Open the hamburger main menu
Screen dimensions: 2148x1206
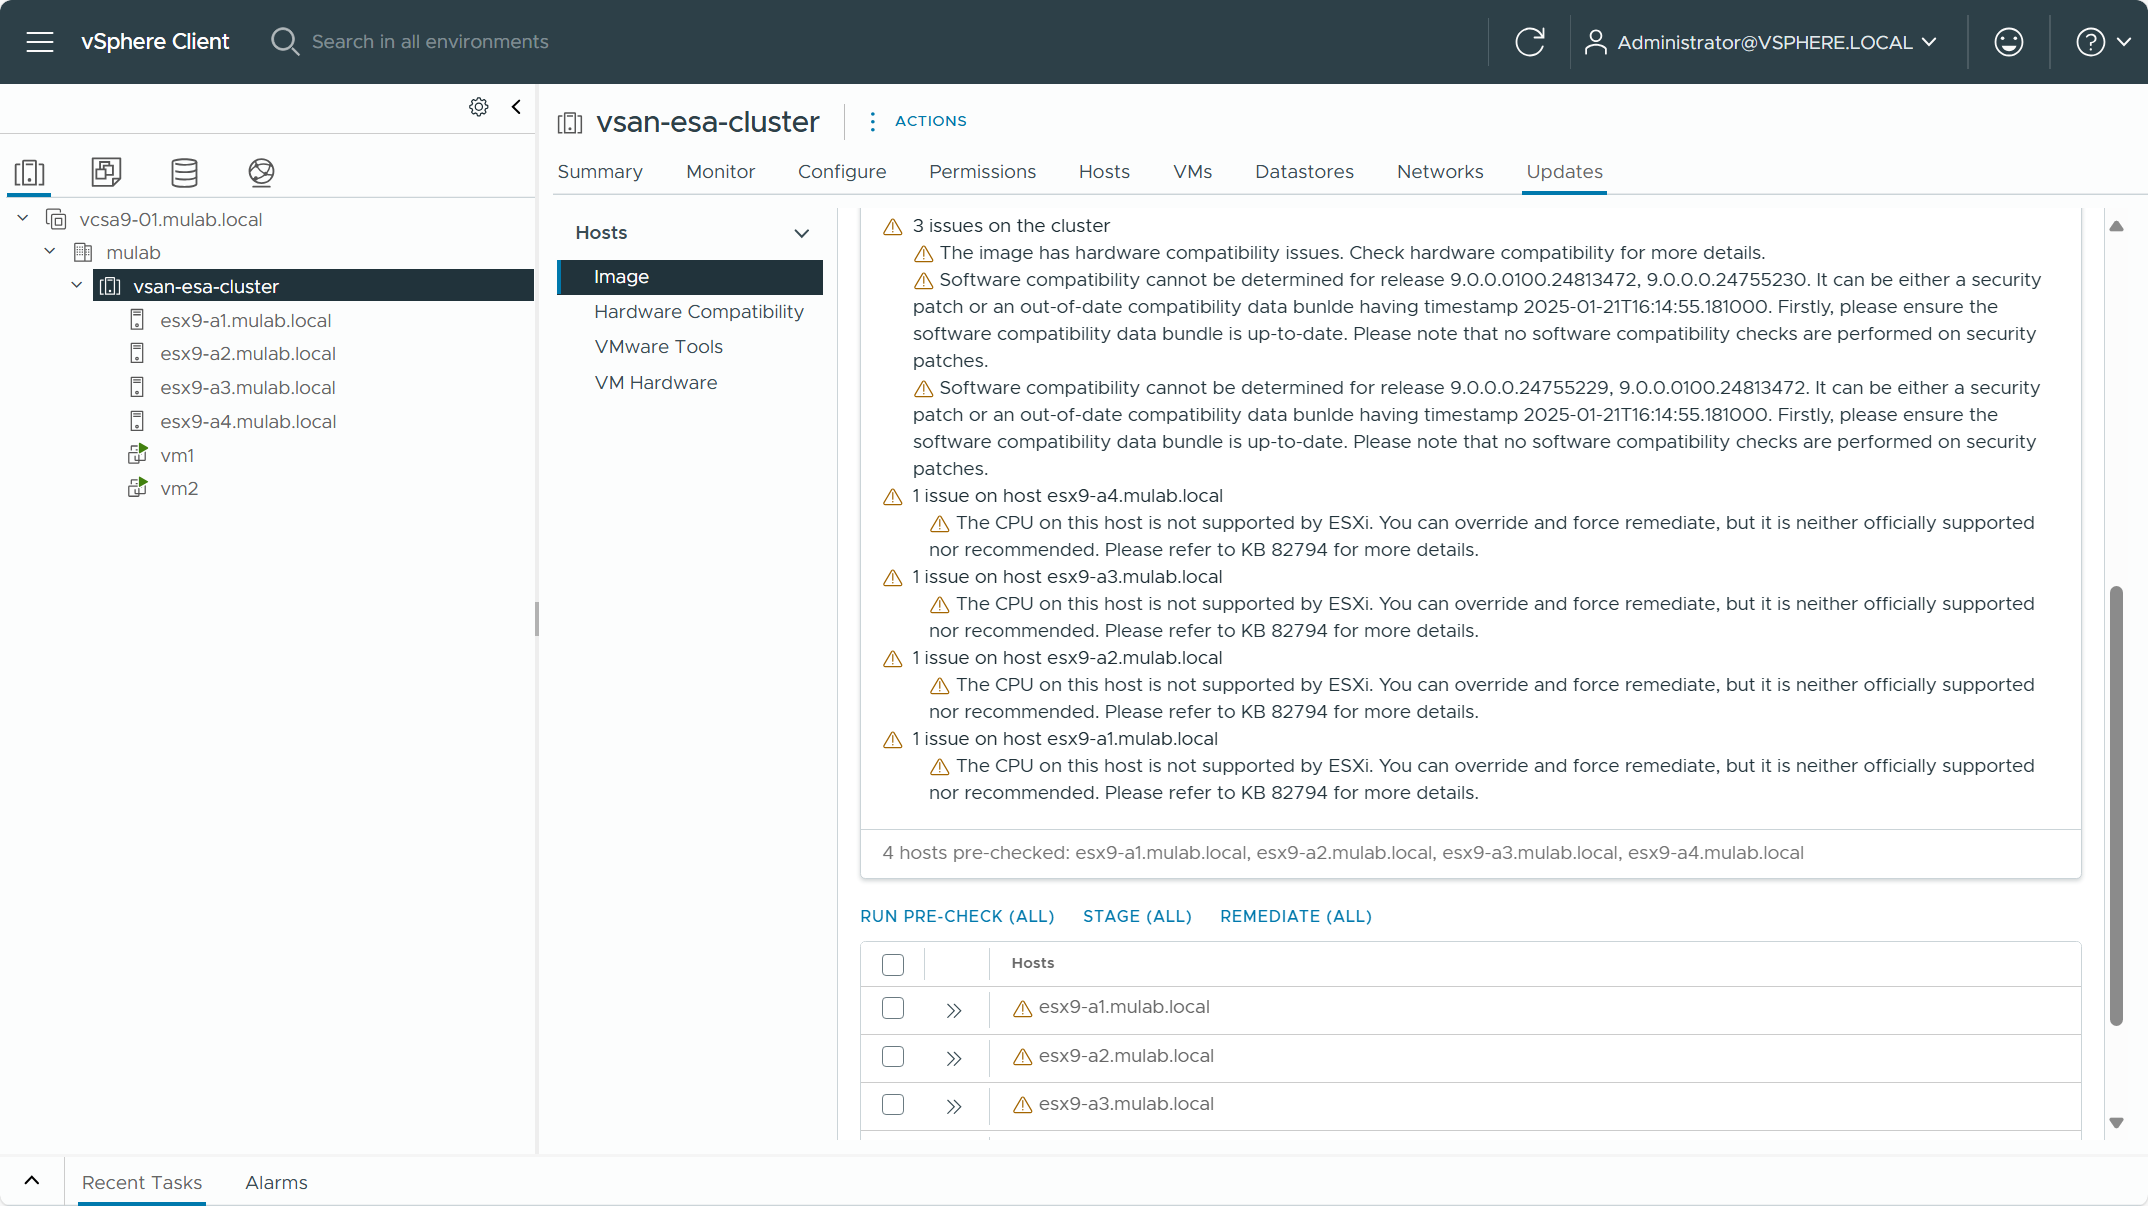pos(40,42)
